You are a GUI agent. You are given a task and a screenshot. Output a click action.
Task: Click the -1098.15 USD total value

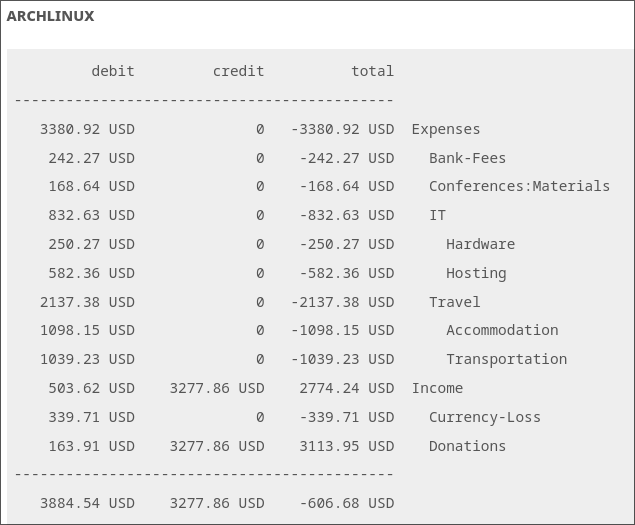point(343,330)
